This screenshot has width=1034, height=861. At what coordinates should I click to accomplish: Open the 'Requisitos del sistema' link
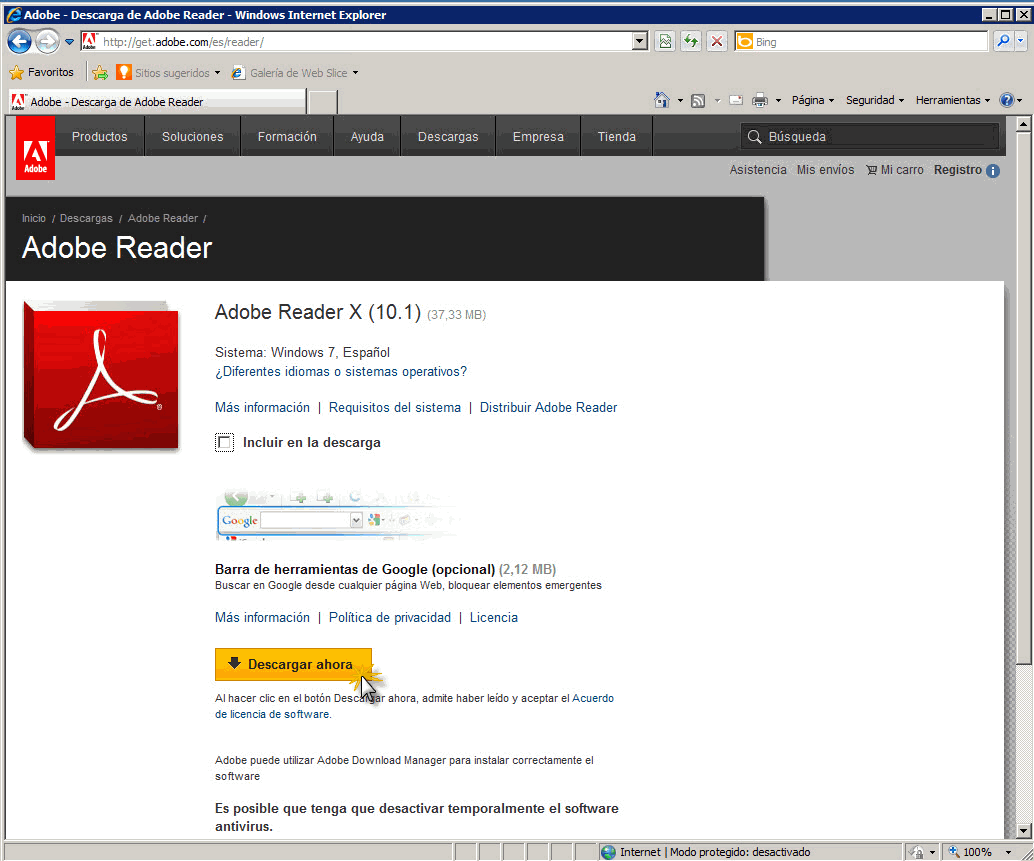click(395, 407)
